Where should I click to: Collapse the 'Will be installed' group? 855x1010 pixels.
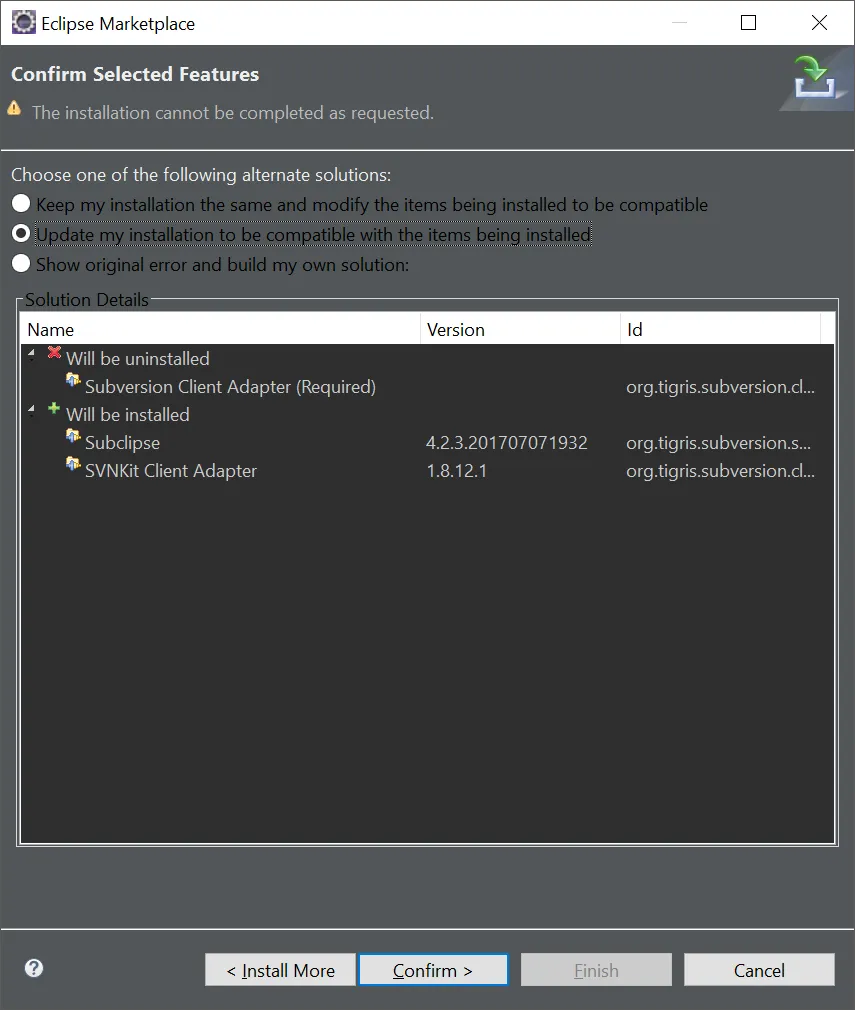[x=32, y=410]
